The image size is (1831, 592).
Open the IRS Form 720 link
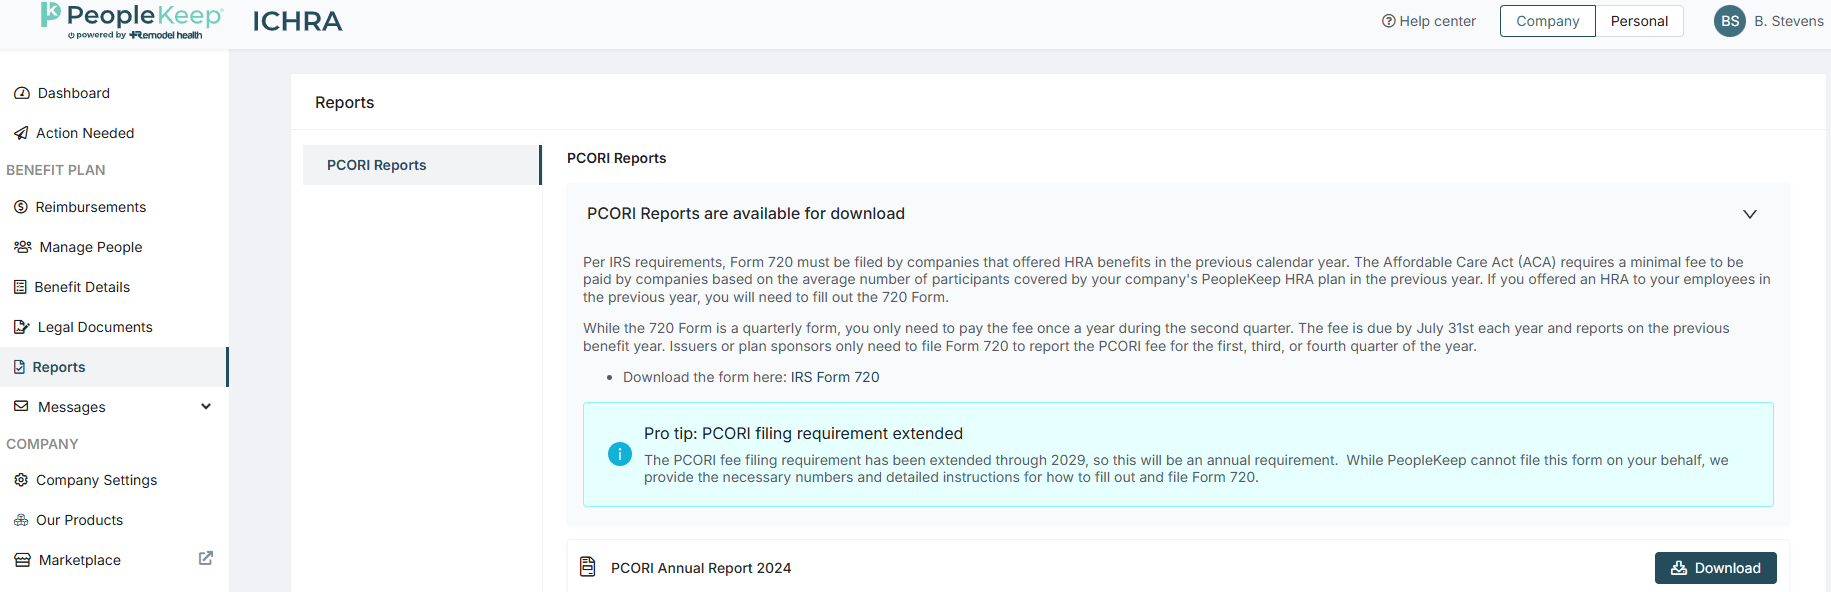(x=835, y=377)
